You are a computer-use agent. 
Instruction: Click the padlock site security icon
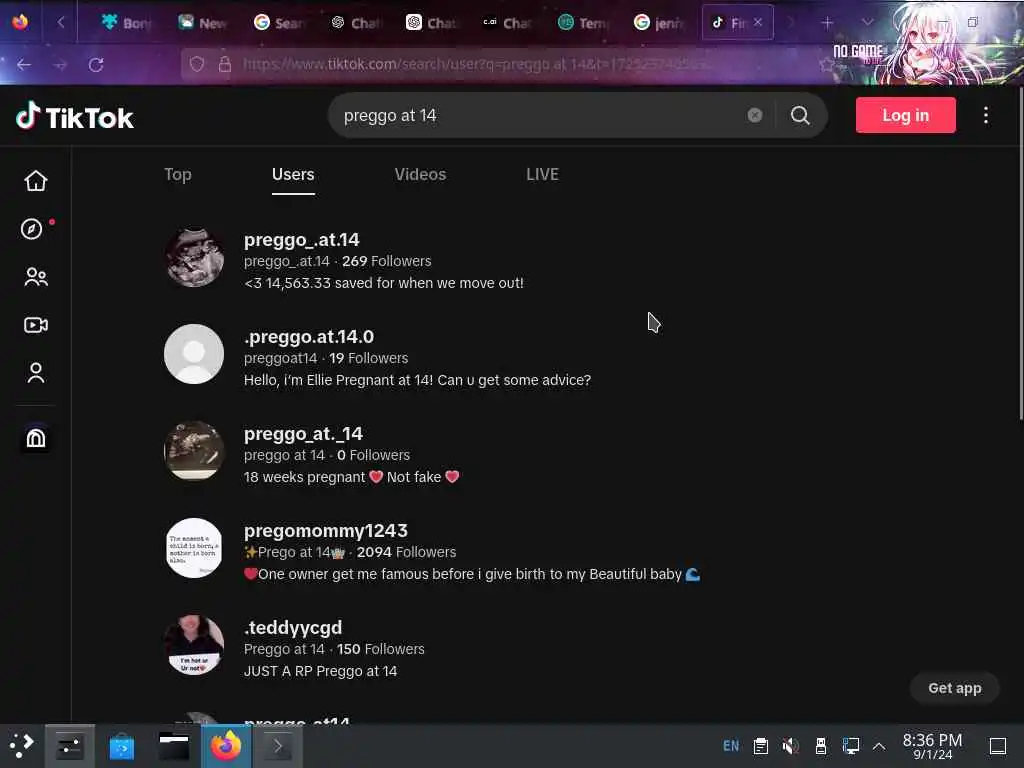click(225, 64)
